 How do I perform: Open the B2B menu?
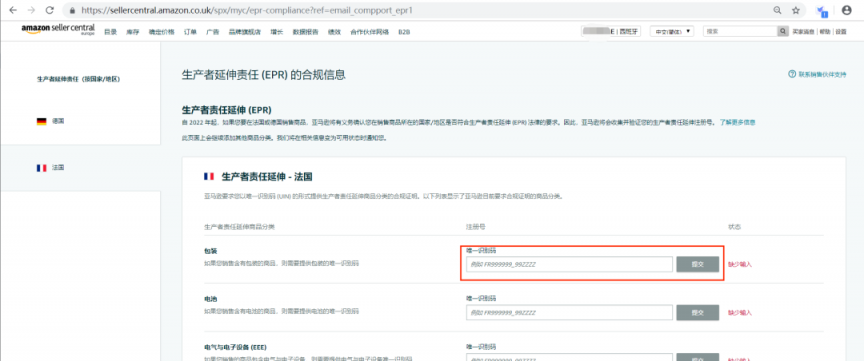pyautogui.click(x=404, y=32)
